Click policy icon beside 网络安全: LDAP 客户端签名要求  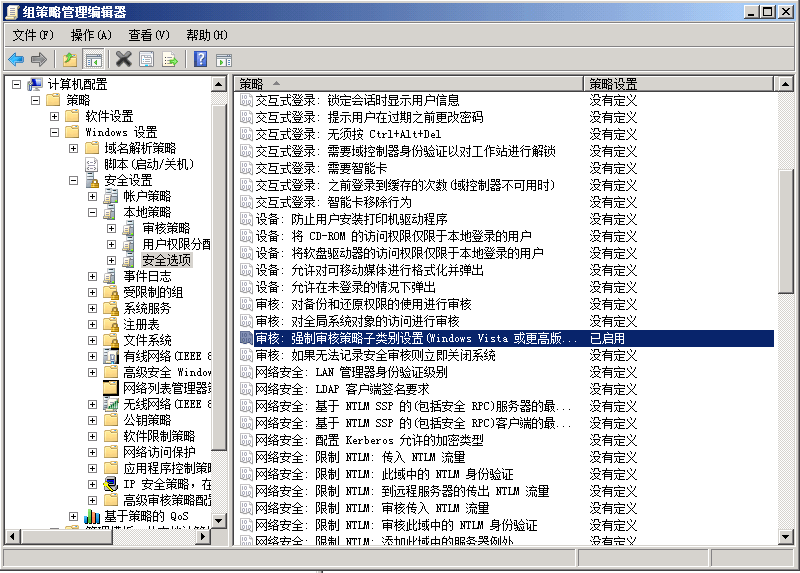pos(246,389)
